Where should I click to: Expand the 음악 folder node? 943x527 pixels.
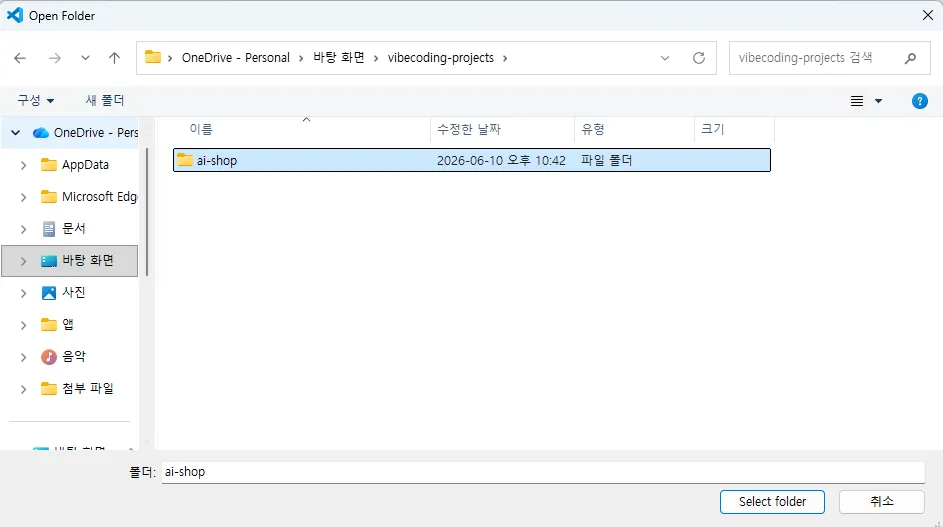pos(23,357)
